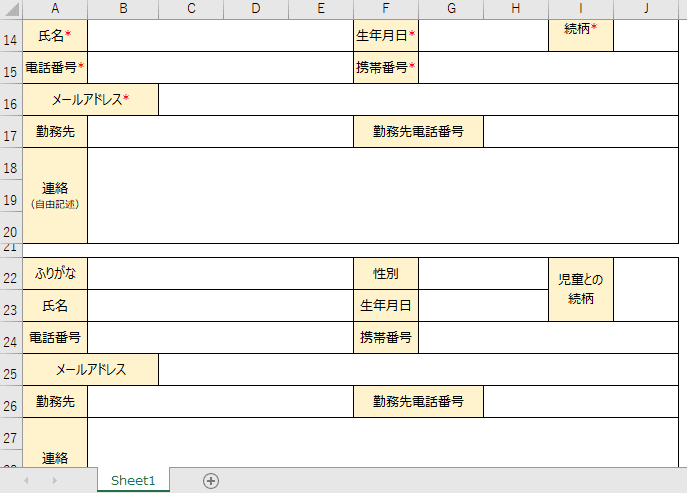Select row 17 header

point(11,131)
